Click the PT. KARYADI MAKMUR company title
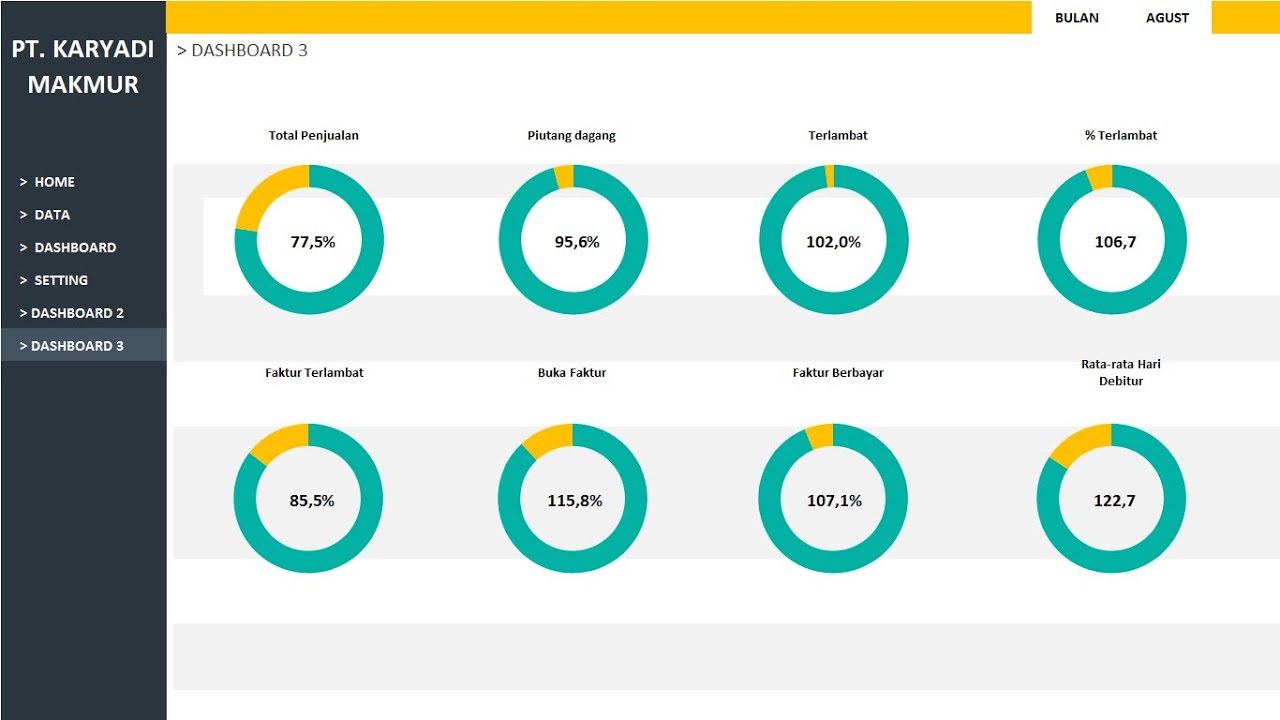The height and width of the screenshot is (720, 1280). click(83, 67)
